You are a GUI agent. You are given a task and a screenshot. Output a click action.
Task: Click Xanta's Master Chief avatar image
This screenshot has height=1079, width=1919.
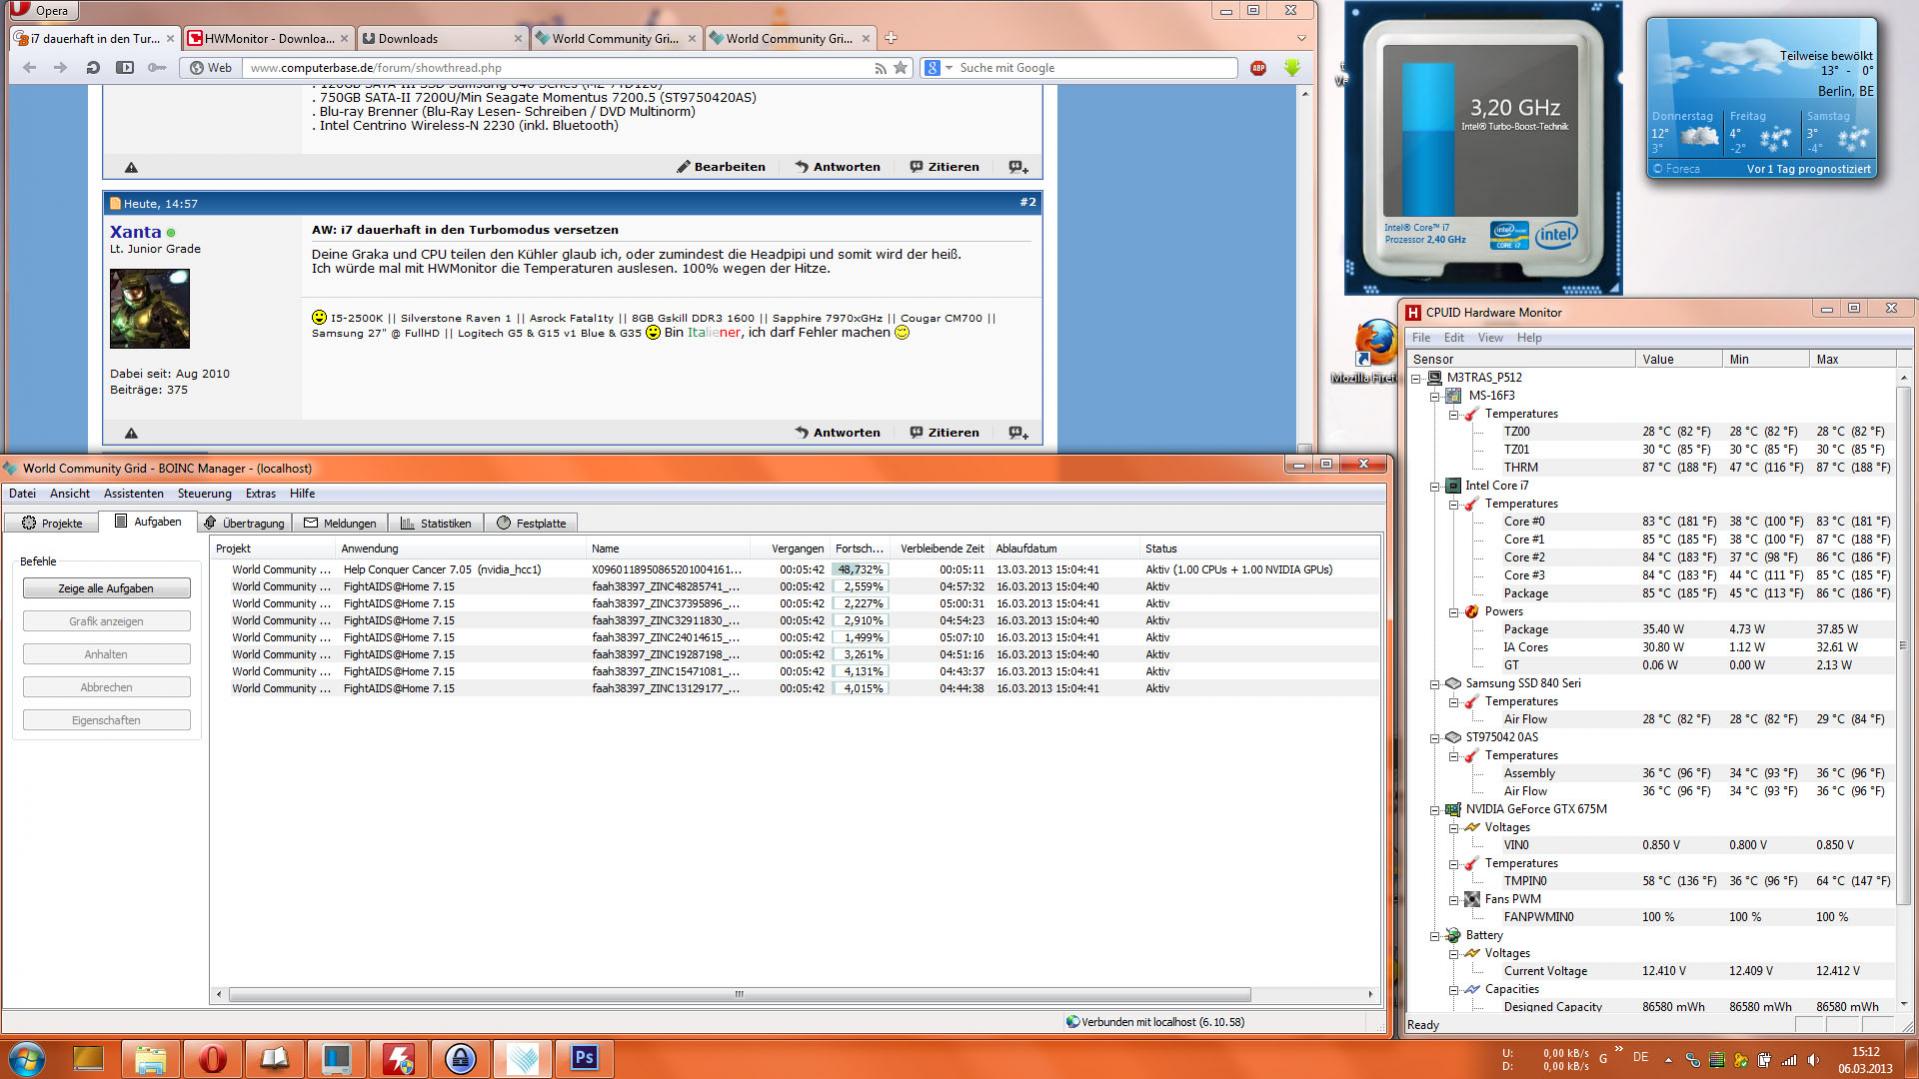click(149, 308)
